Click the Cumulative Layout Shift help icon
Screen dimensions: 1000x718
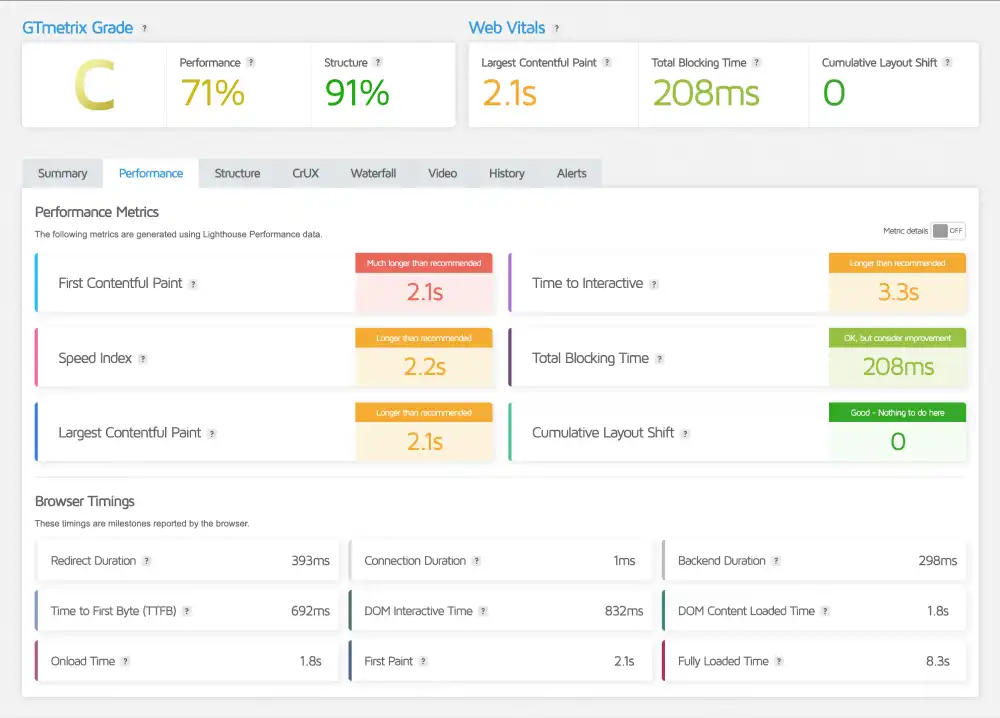click(x=686, y=434)
